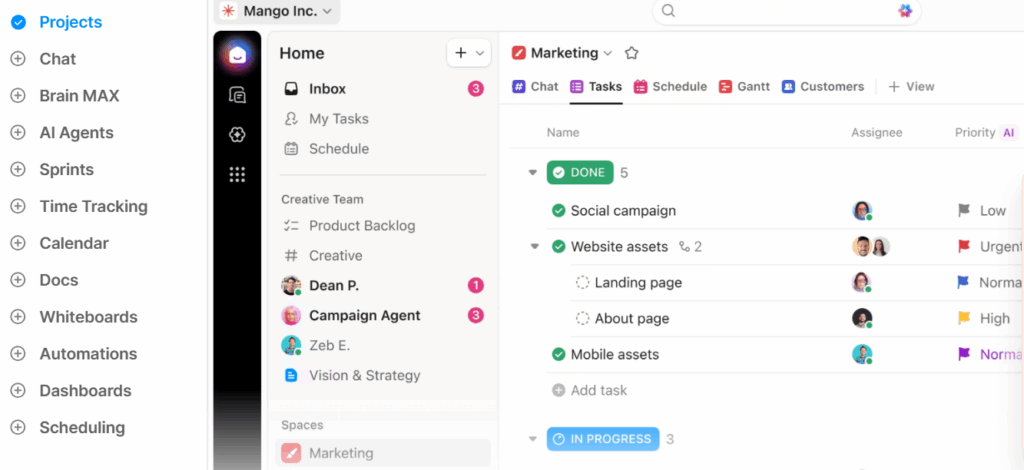
Task: Click the plus icon beside Sprints
Action: [x=18, y=170]
